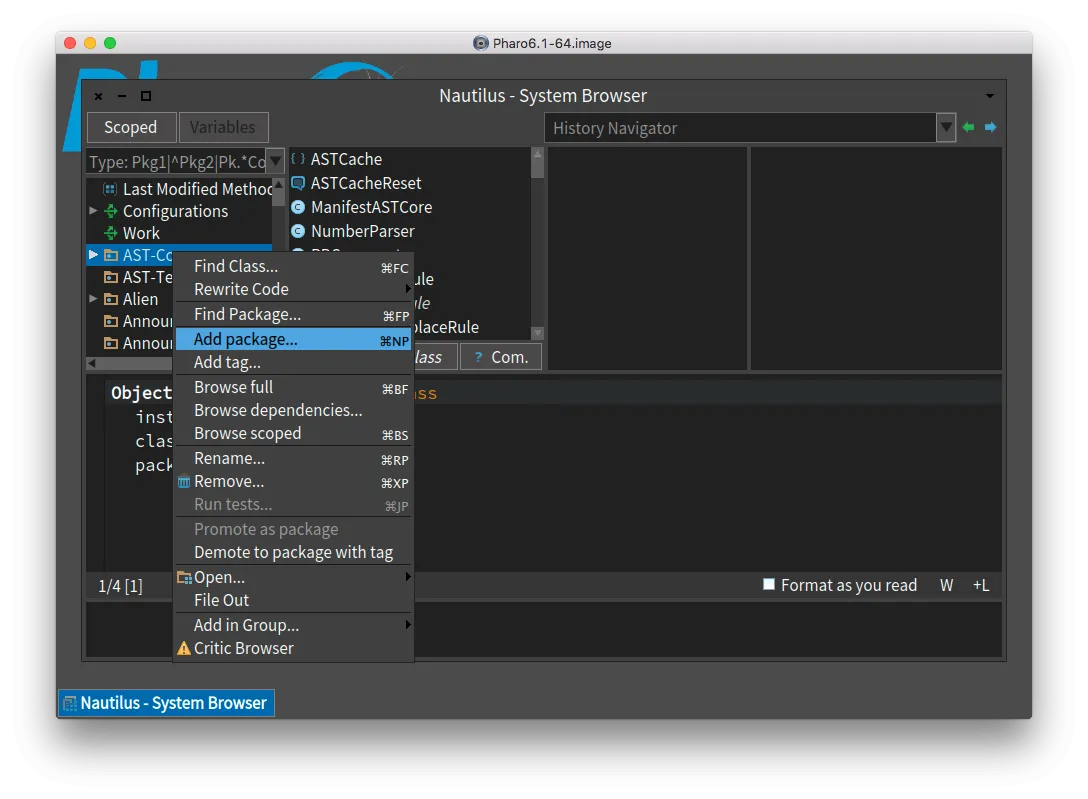
Task: Select the ASTCacheReset class row
Action: [x=409, y=183]
